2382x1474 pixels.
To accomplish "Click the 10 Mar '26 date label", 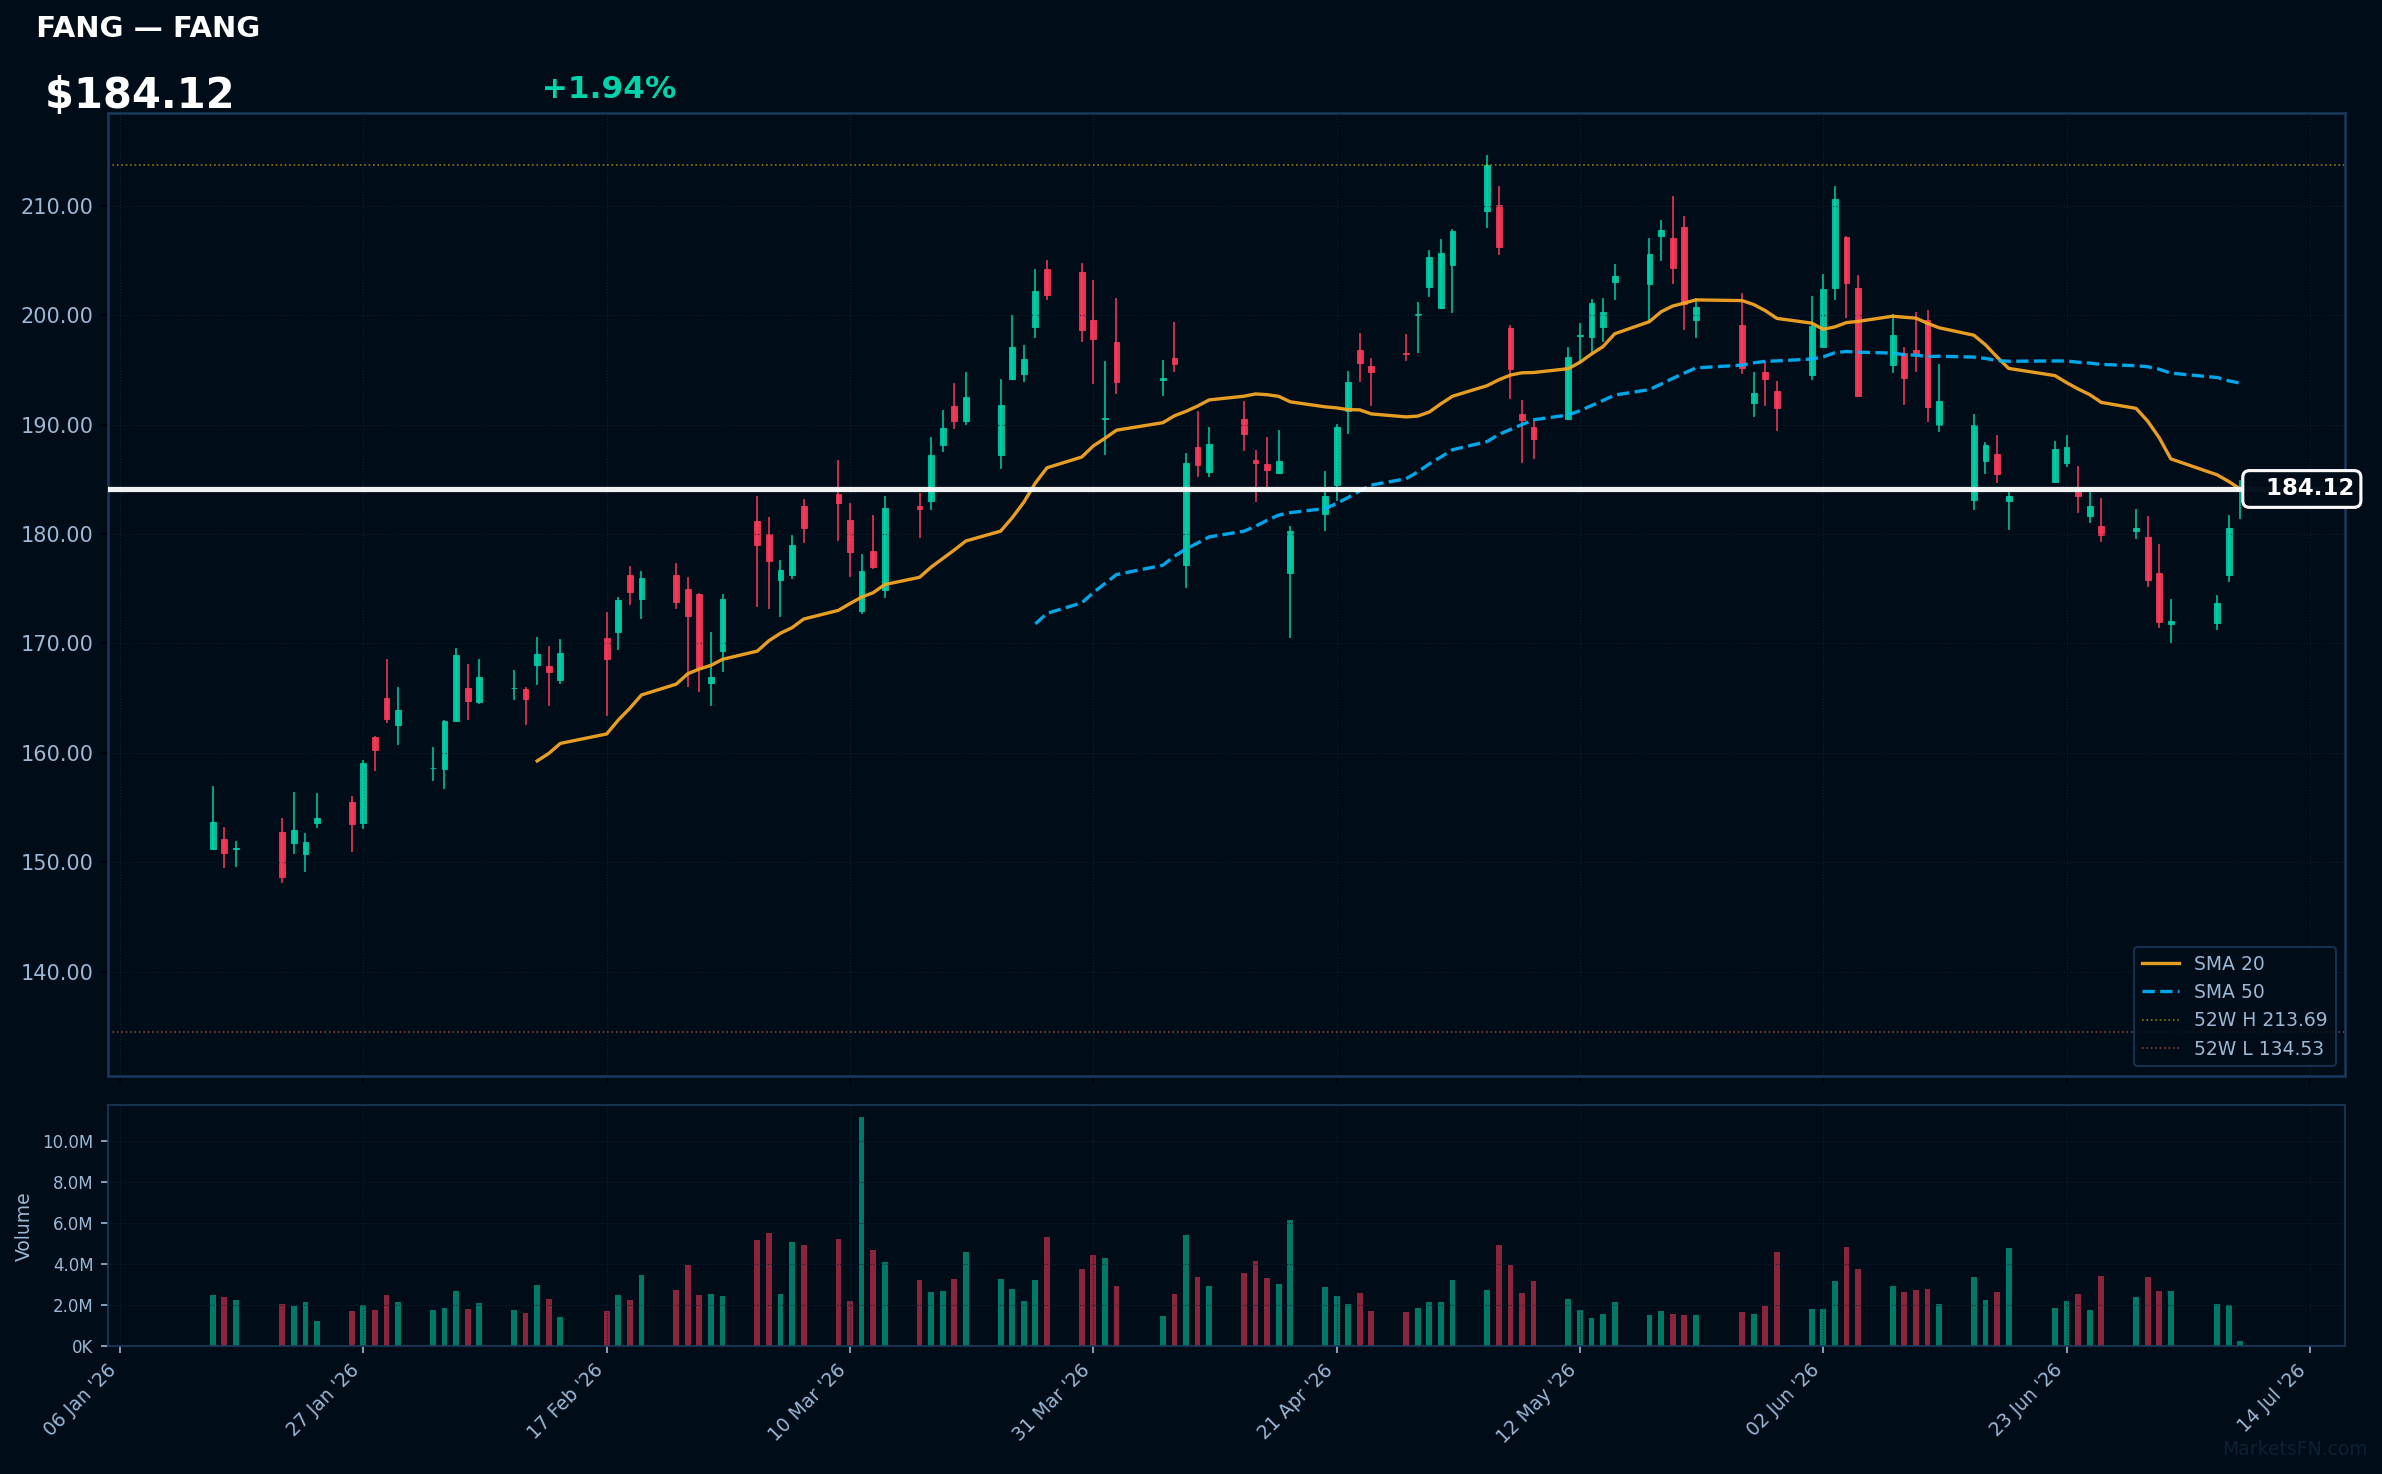I will [807, 1400].
